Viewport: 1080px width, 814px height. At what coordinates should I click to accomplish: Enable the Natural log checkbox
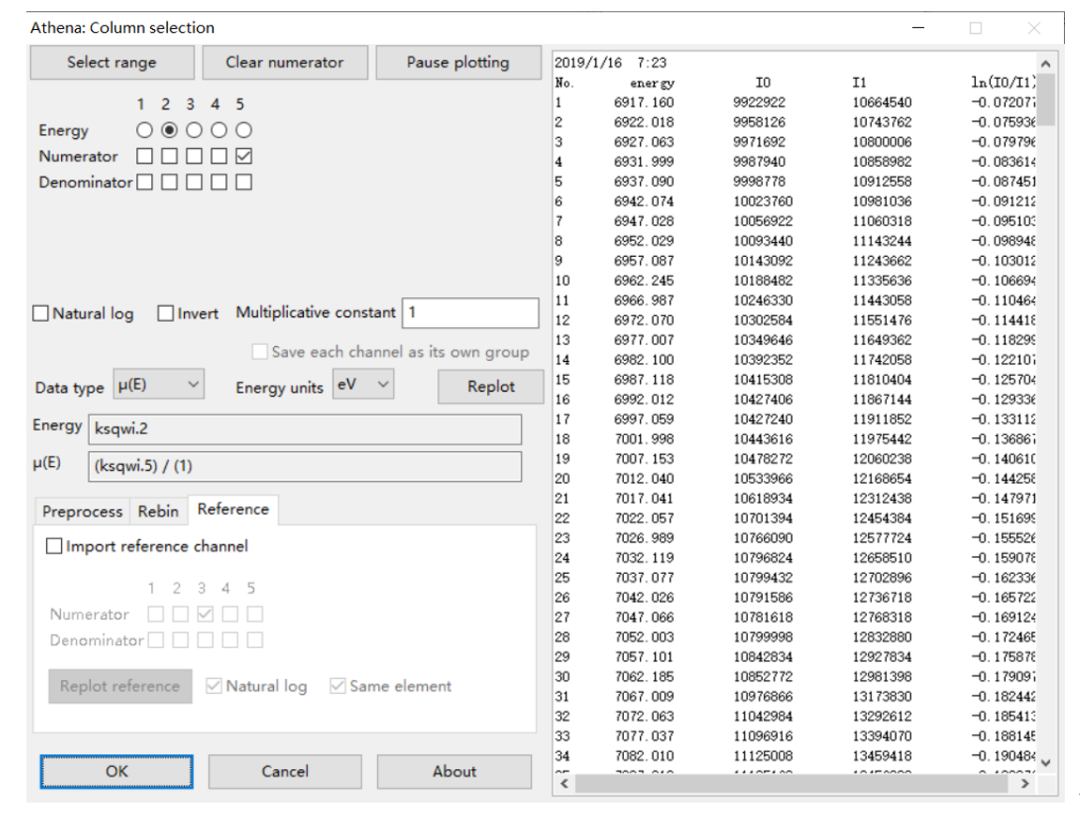tap(43, 314)
